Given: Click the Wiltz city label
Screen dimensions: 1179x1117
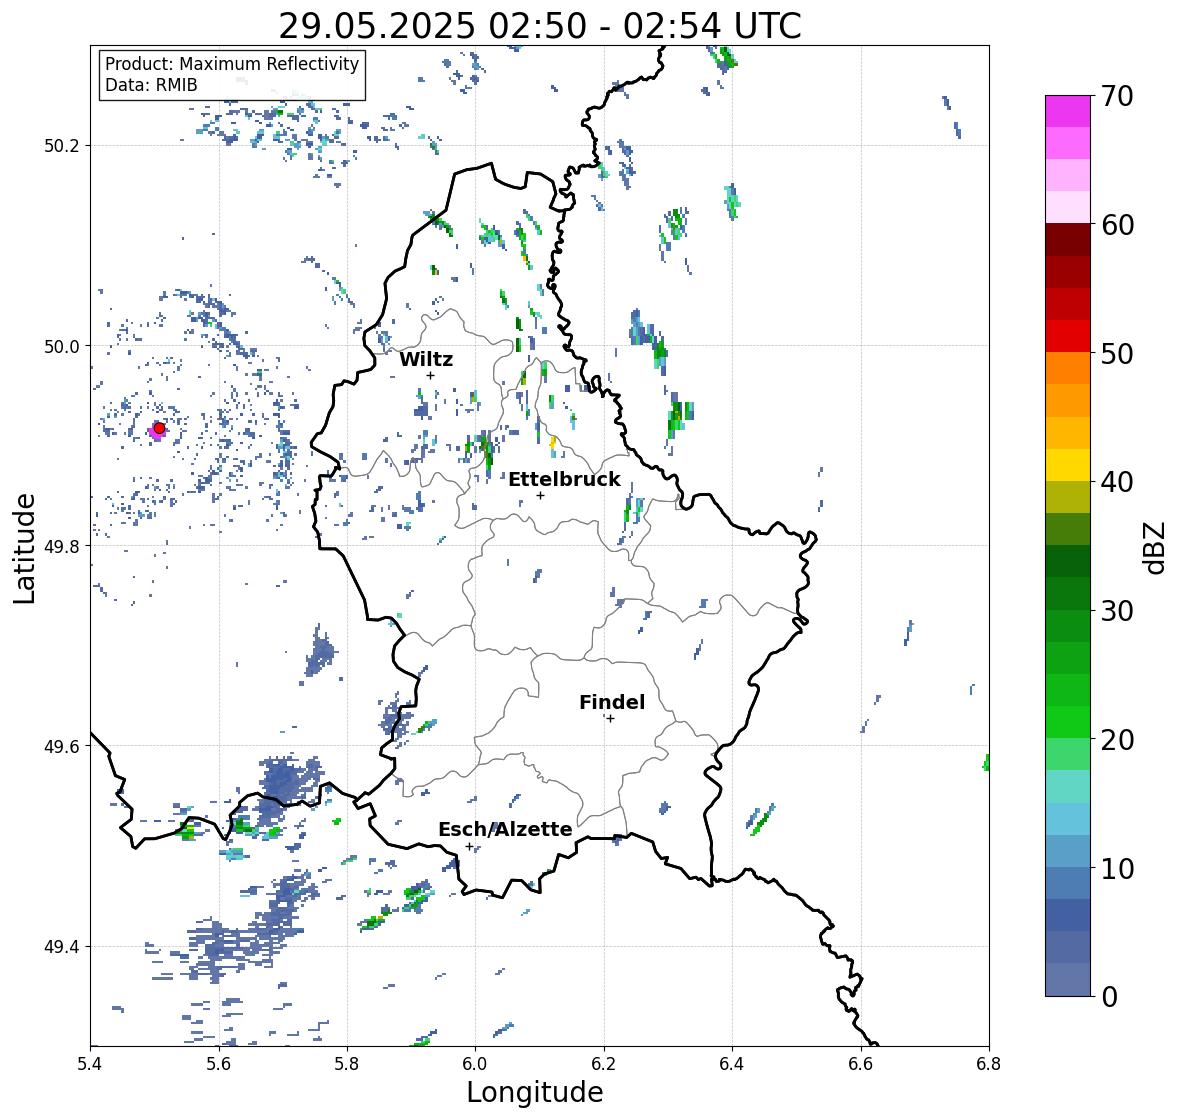Looking at the screenshot, I should point(426,359).
